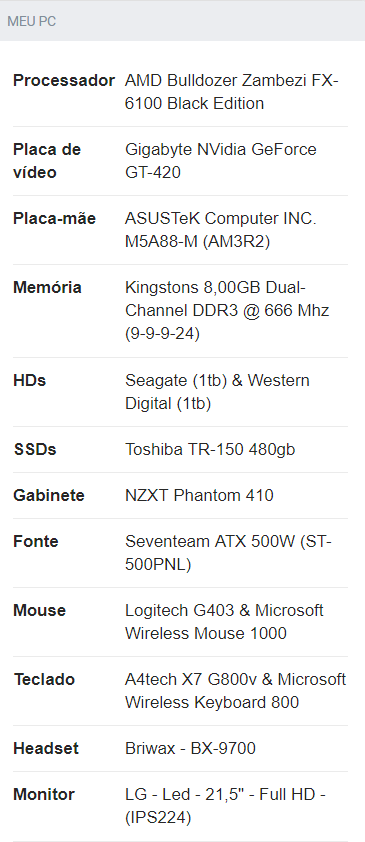
Task: Click A4tech X7 G800v keyboard value
Action: tap(236, 691)
